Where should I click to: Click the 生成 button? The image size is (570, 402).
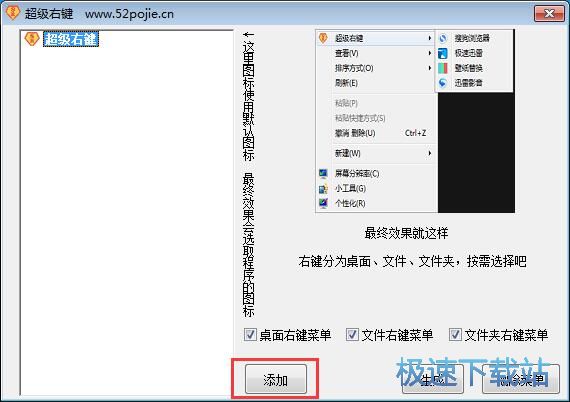(433, 379)
